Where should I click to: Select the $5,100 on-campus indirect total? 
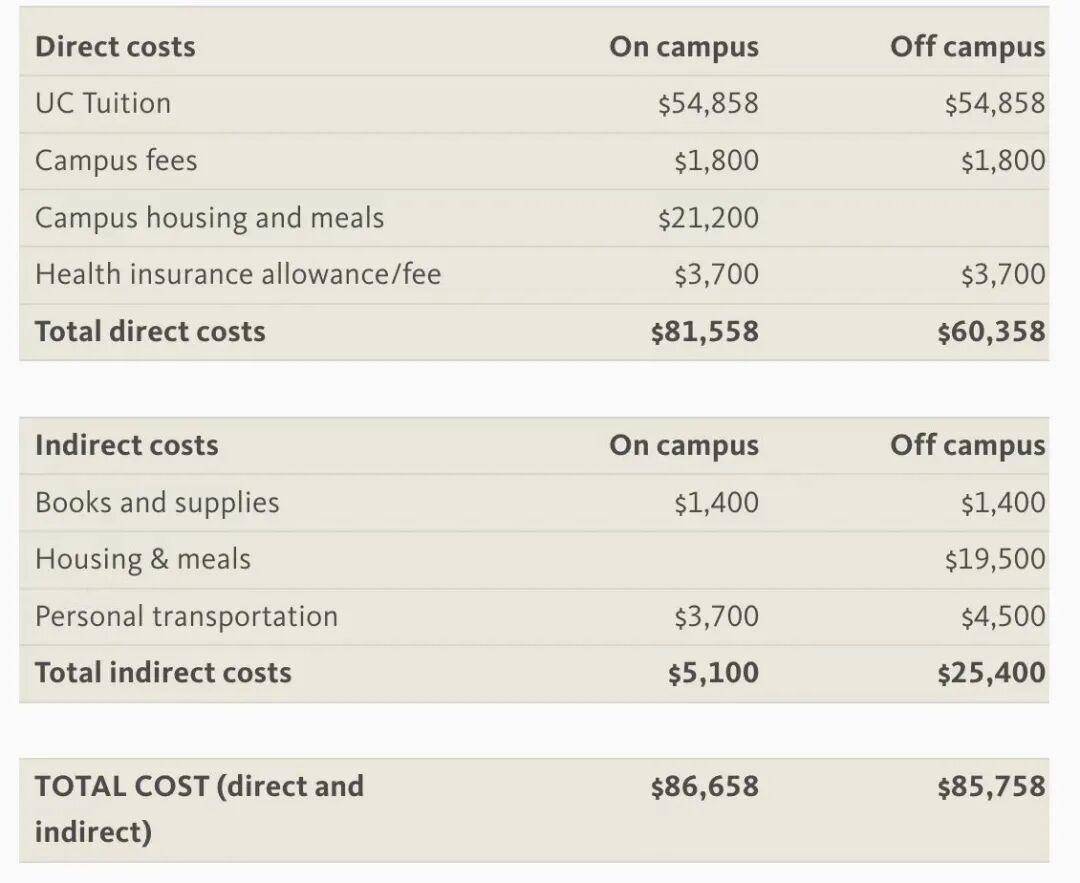[x=713, y=673]
